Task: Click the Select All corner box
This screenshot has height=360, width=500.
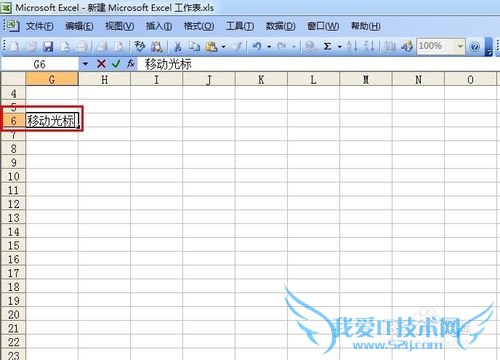Action: pos(13,79)
